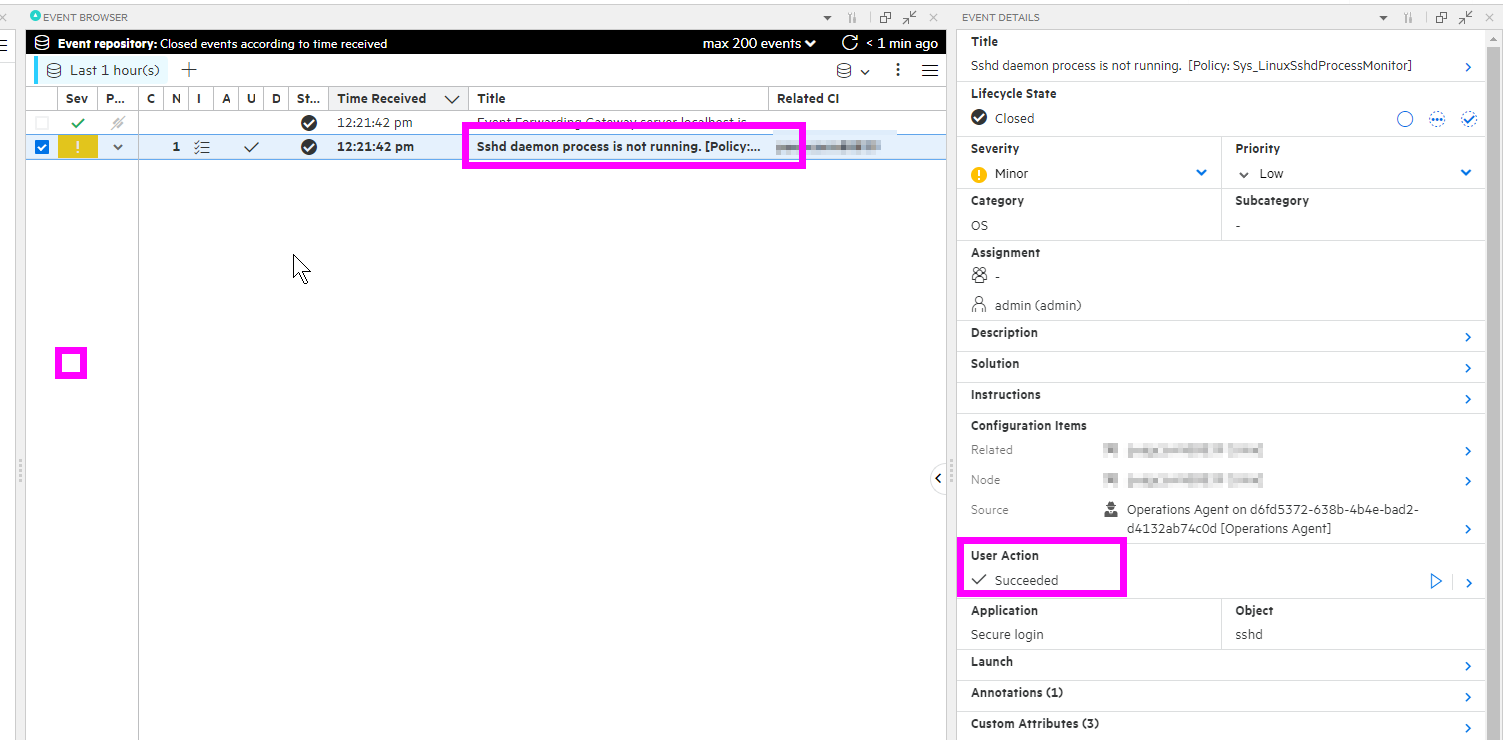Add a new filter with the plus button
The image size is (1503, 740).
click(189, 70)
